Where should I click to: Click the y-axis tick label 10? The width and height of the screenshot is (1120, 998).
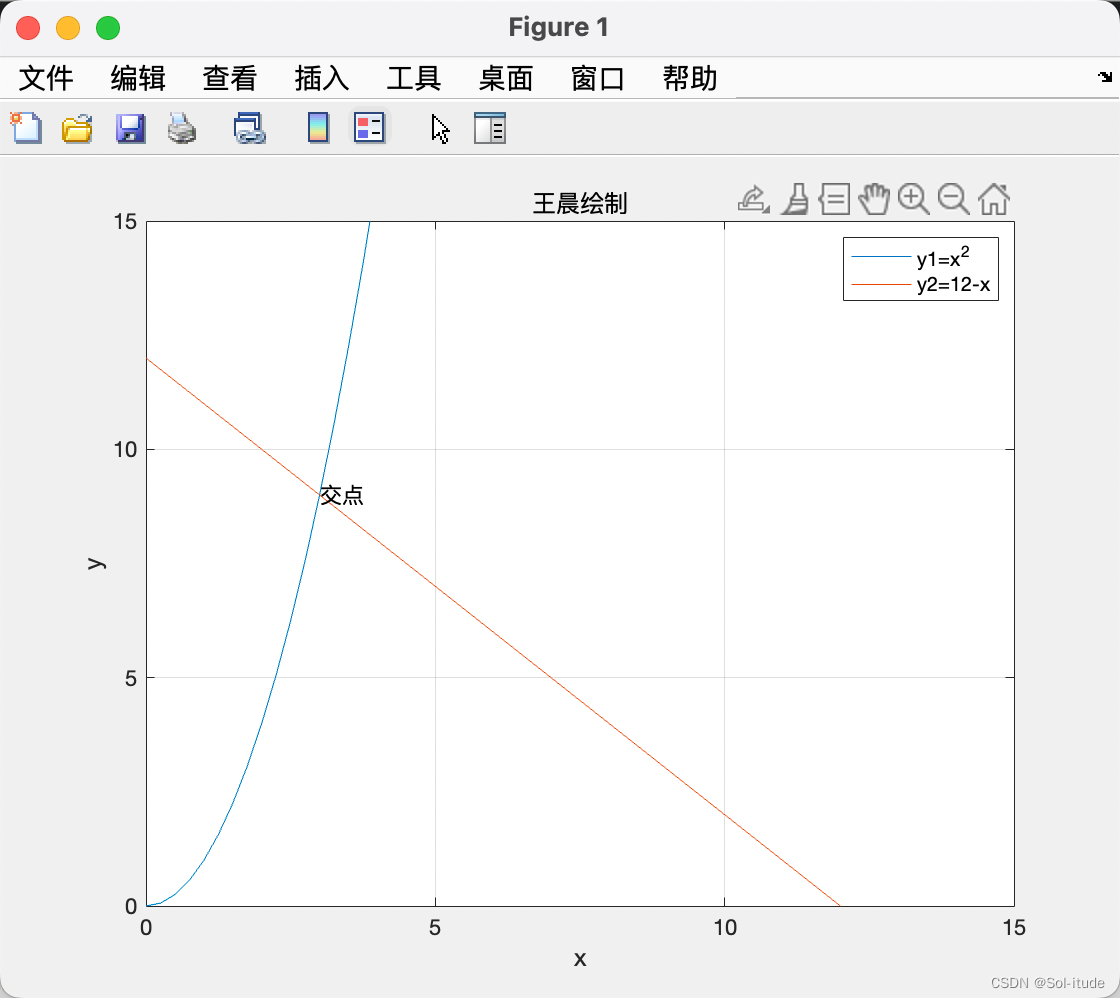click(125, 449)
